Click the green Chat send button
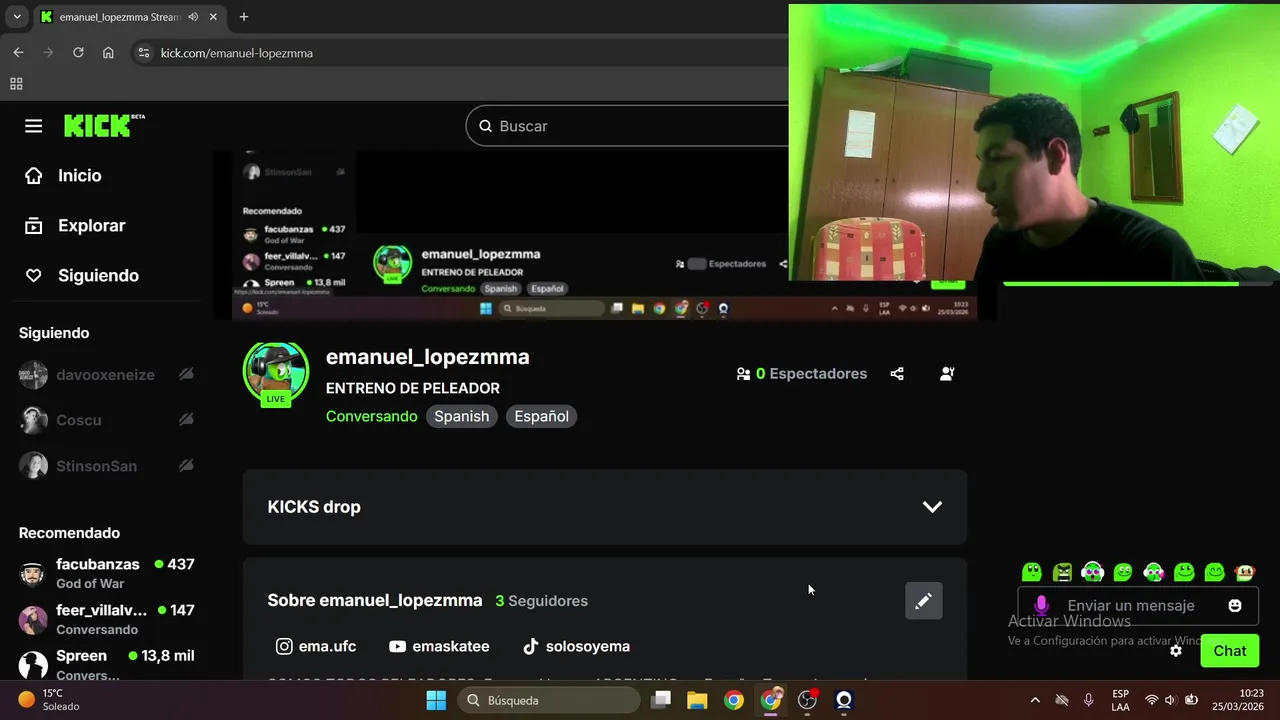This screenshot has height=720, width=1280. click(x=1230, y=651)
